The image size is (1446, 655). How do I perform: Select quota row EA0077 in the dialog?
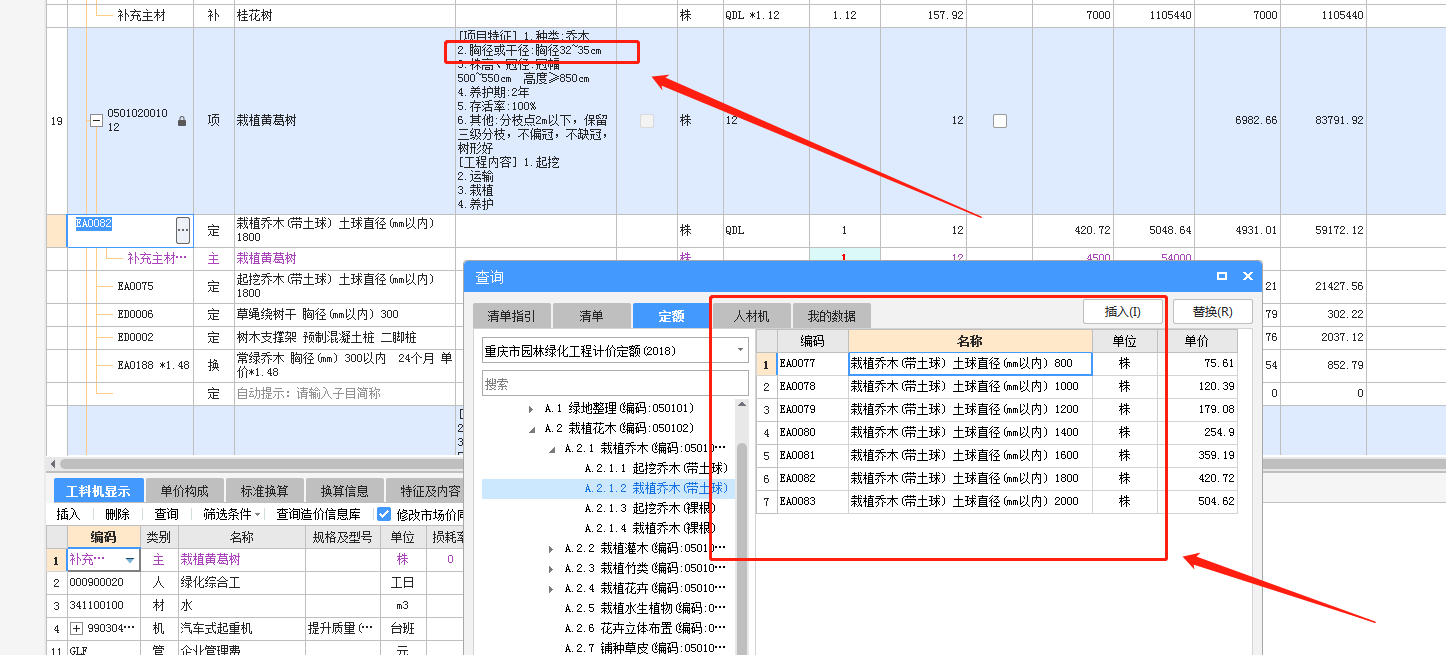(997, 364)
